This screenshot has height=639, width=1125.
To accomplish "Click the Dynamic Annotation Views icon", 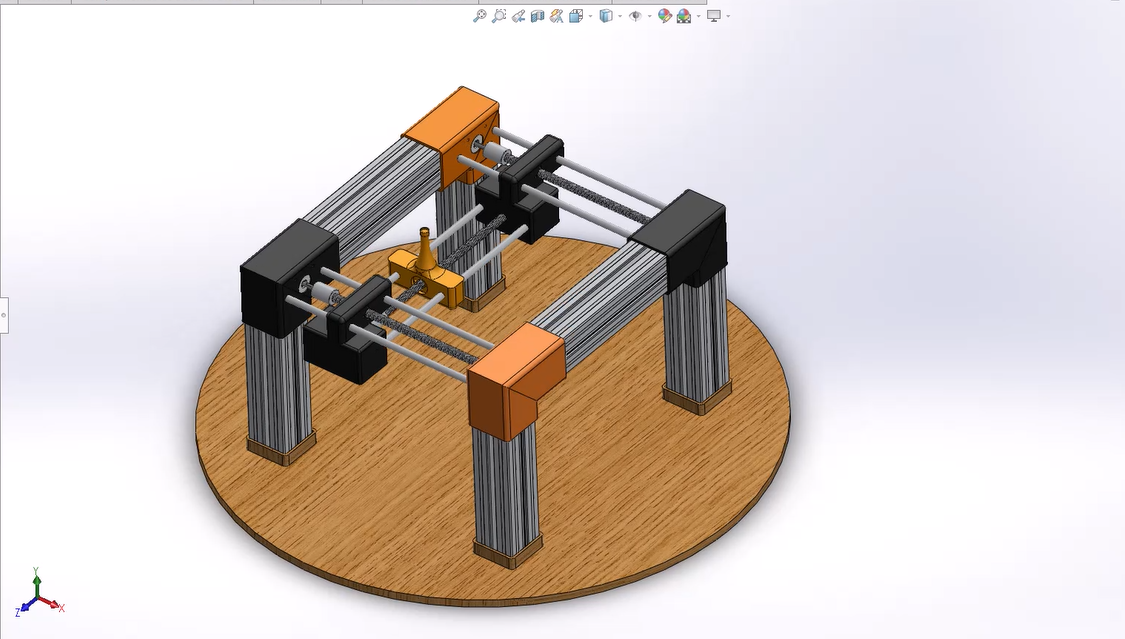I will tap(556, 16).
